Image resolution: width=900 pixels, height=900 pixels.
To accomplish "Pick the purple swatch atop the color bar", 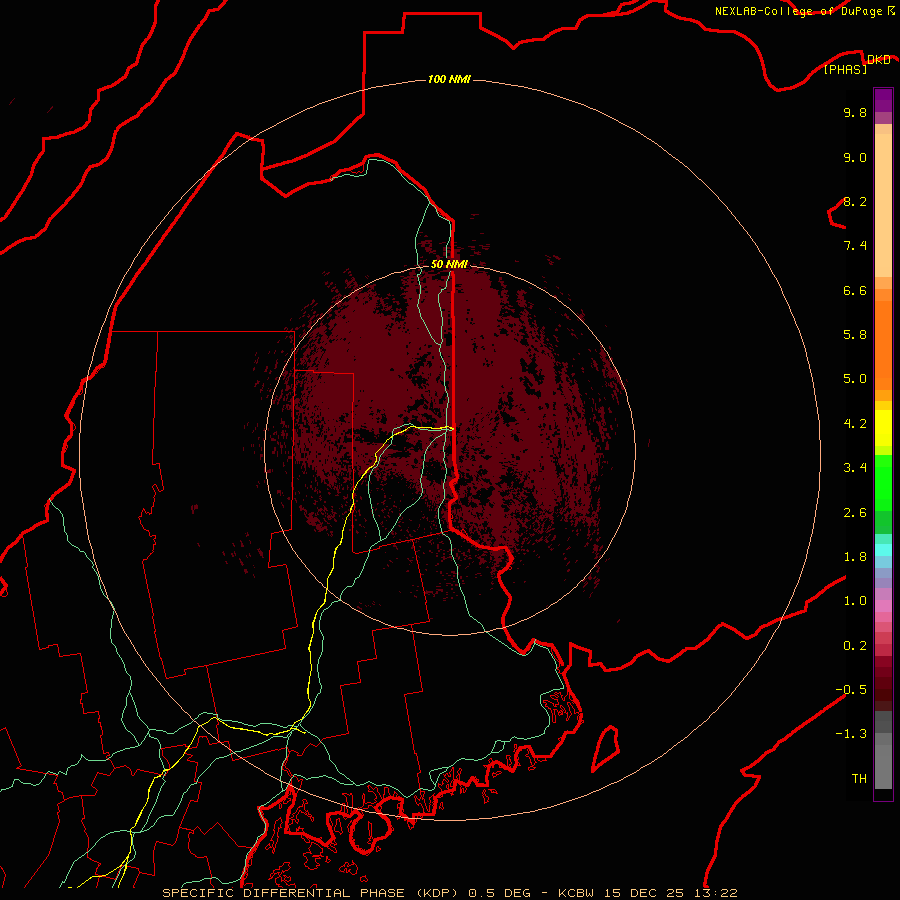I will tap(883, 100).
